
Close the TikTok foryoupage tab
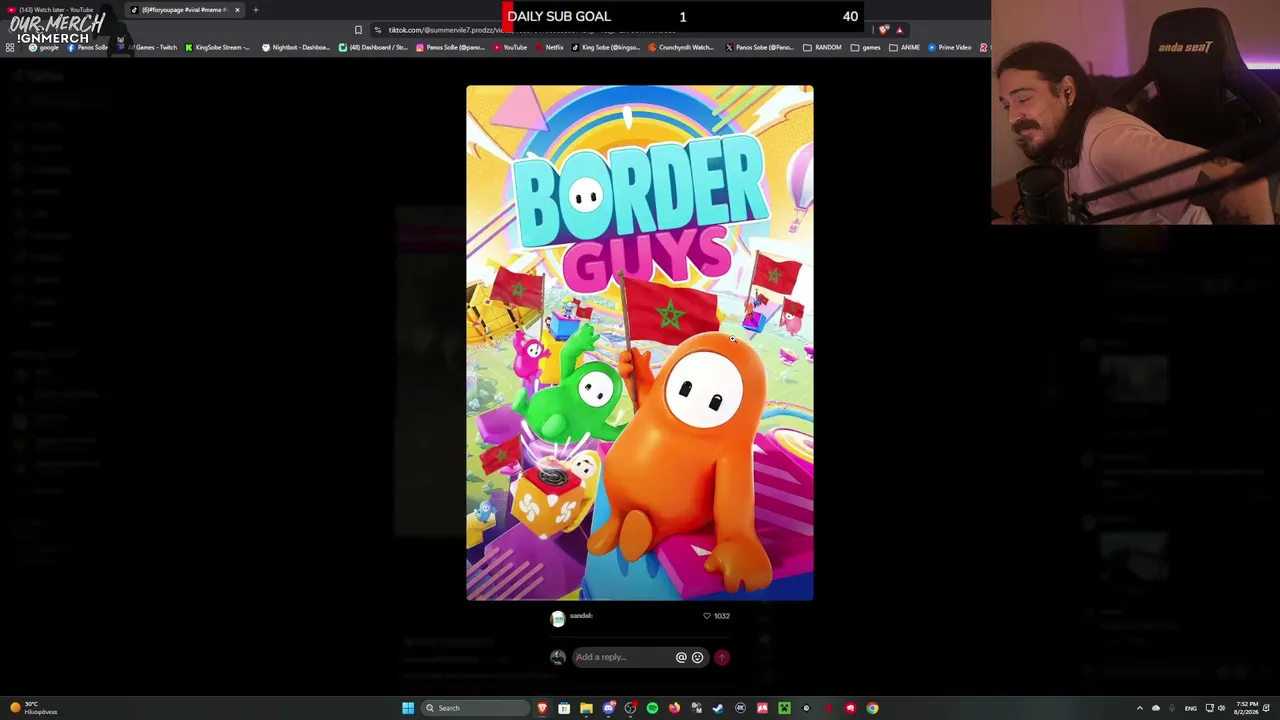click(x=237, y=10)
